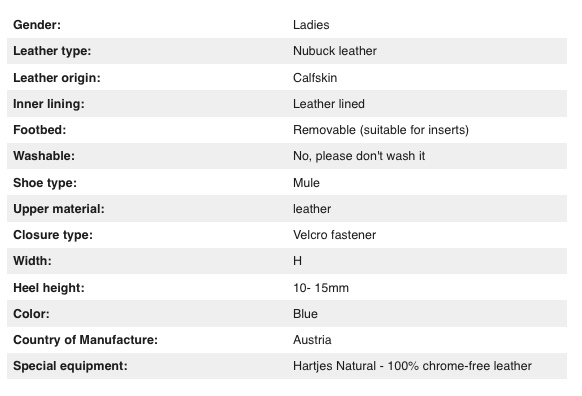Image resolution: width=582 pixels, height=396 pixels.
Task: Select Removable (suitable for inserts) text
Action: pyautogui.click(x=381, y=130)
